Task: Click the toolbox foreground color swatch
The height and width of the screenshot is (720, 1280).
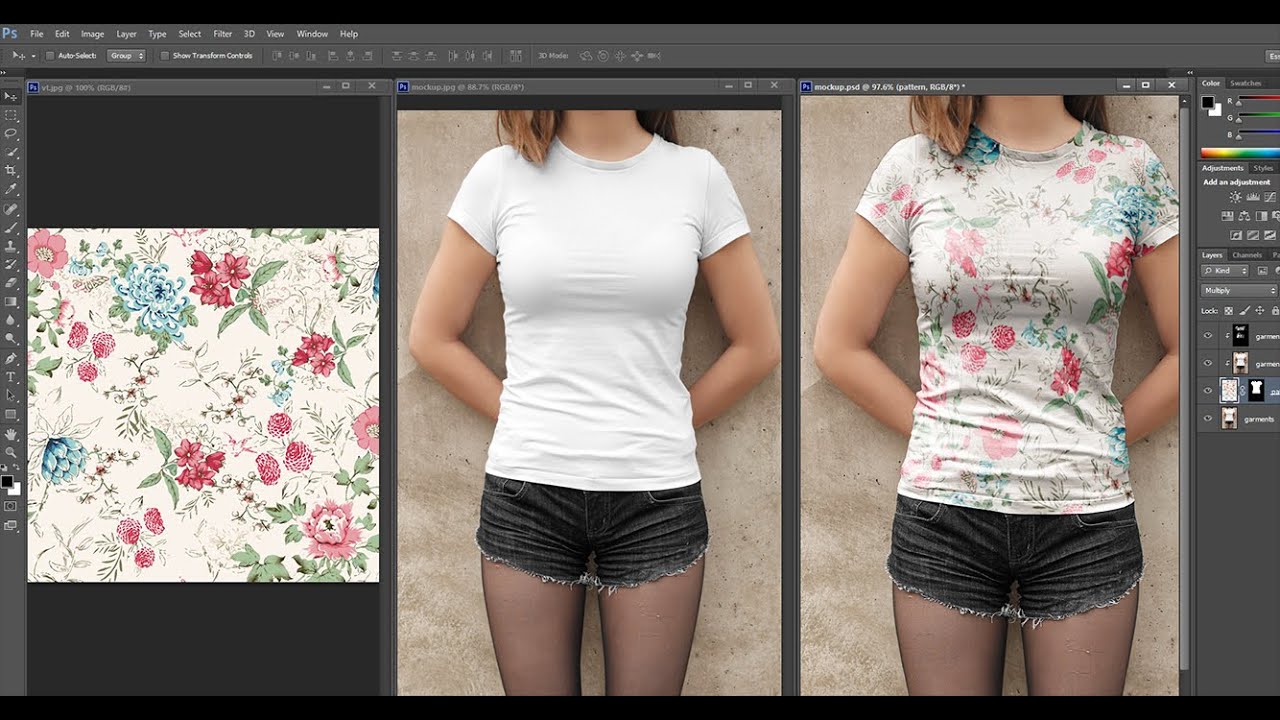Action: pyautogui.click(x=8, y=482)
